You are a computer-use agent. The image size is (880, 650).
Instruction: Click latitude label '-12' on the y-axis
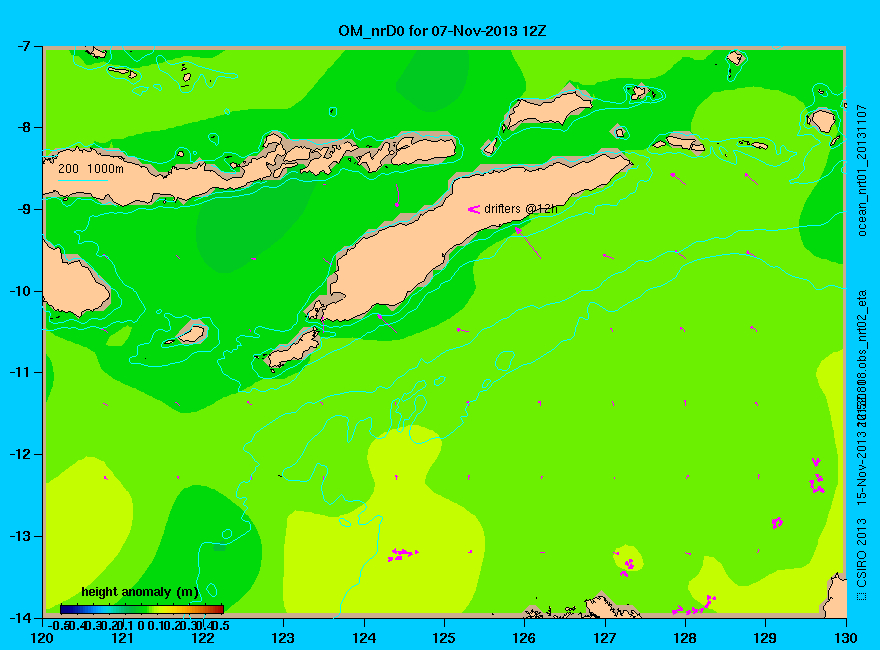coord(21,454)
